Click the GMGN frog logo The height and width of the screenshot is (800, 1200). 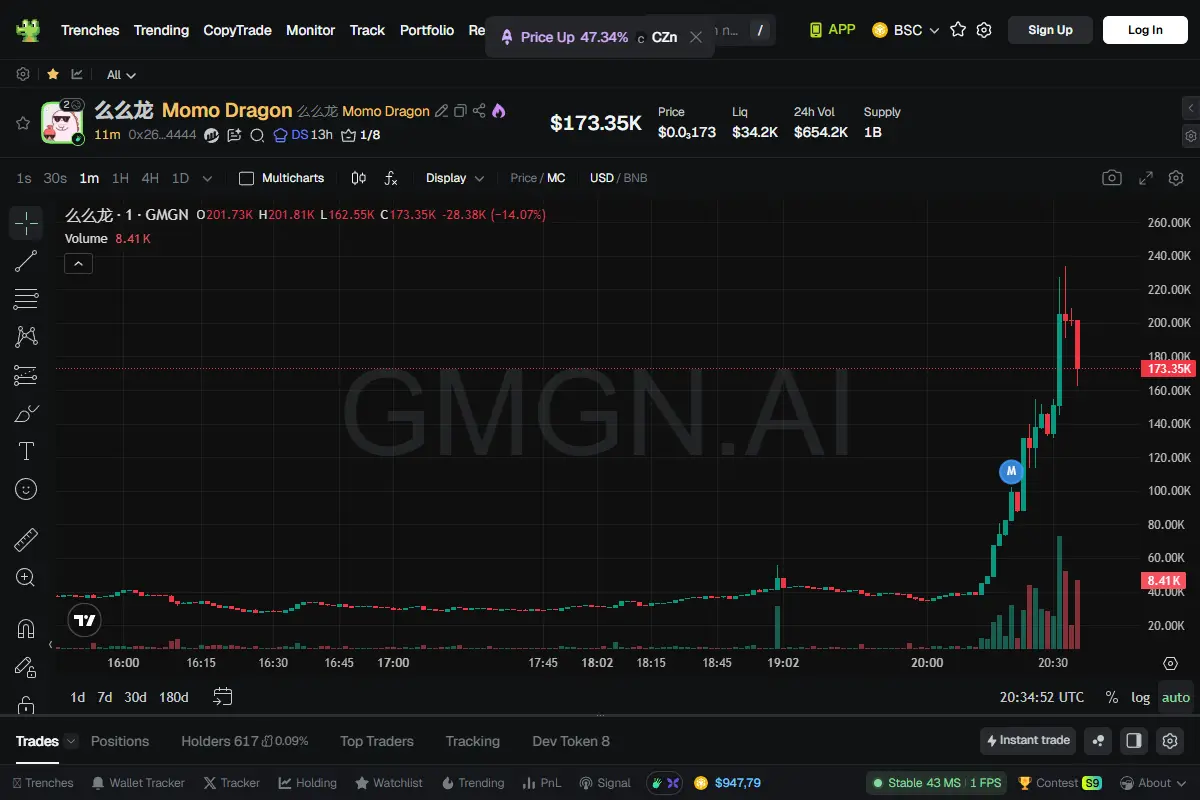point(27,30)
